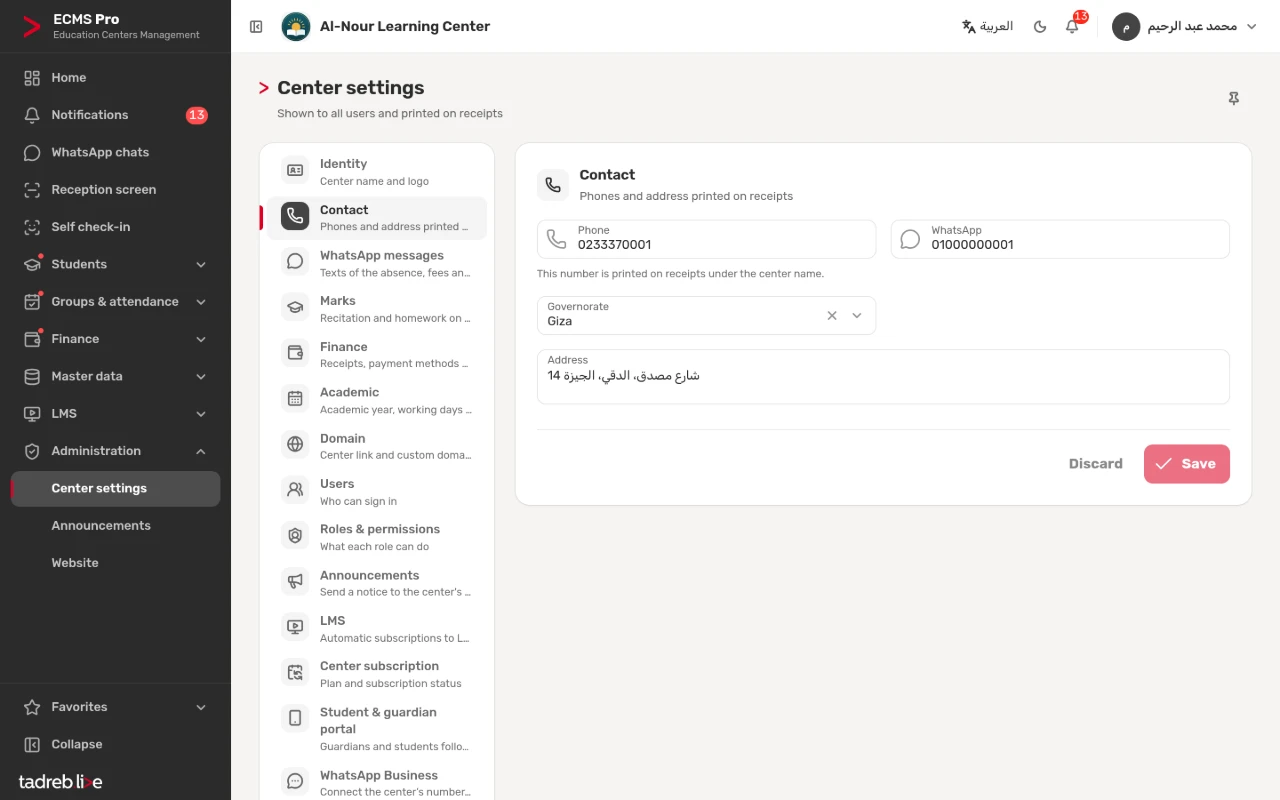Open Marks settings graduation cap icon

(x=295, y=308)
